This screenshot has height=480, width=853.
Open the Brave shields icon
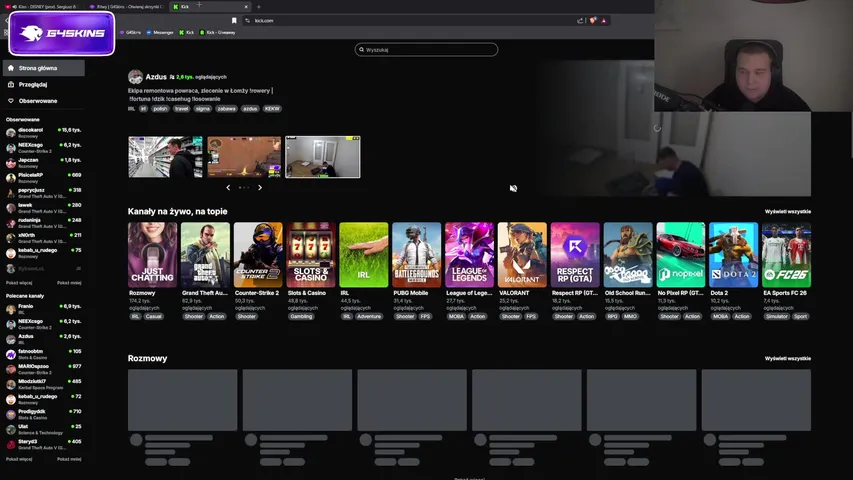[592, 21]
